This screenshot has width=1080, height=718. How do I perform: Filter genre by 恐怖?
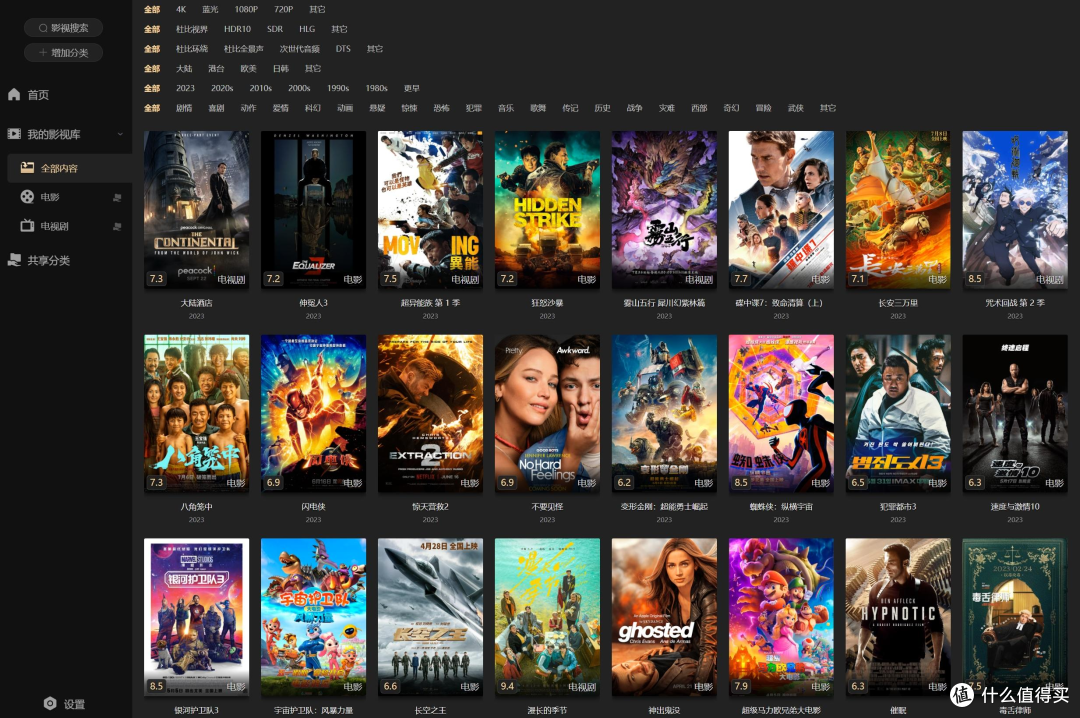point(442,108)
